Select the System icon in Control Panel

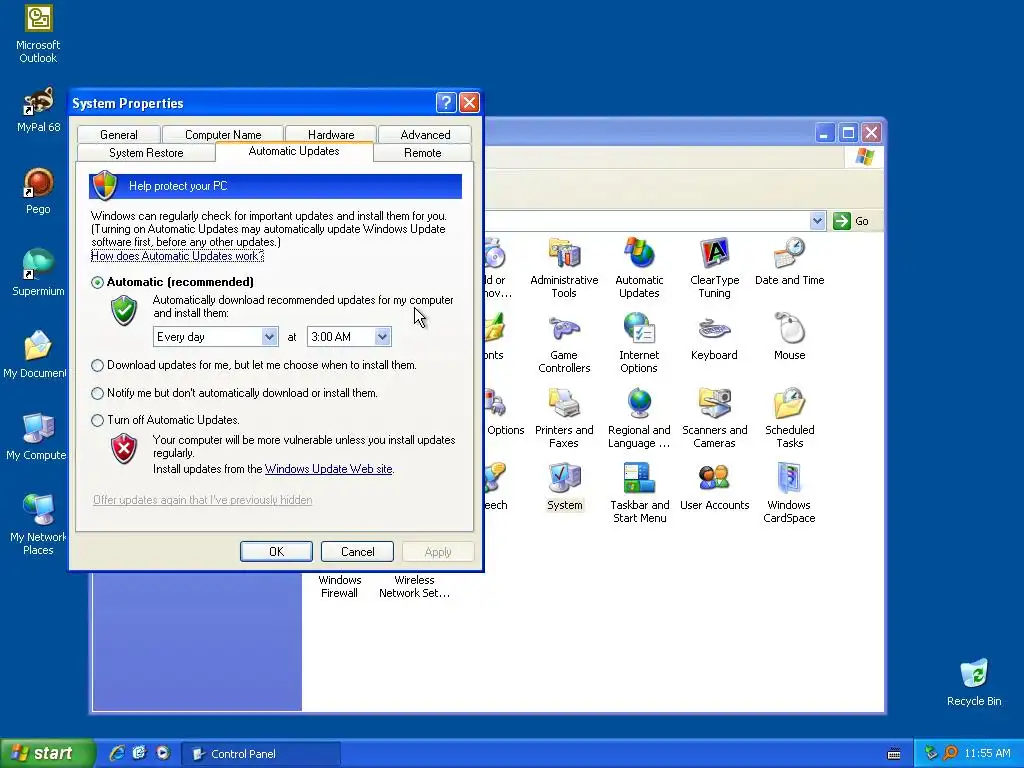click(564, 487)
